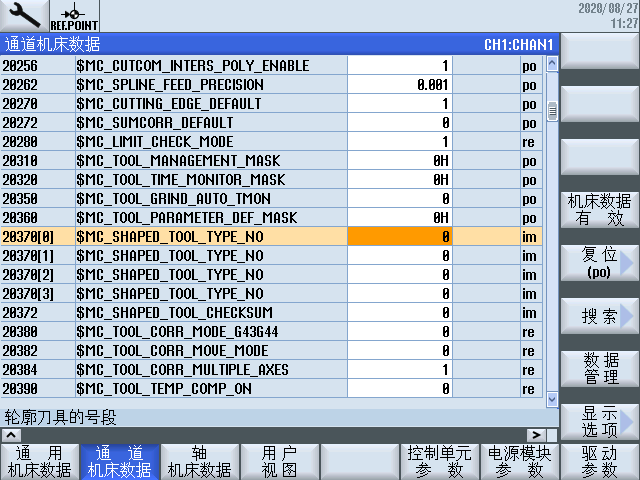This screenshot has width=640, height=480.
Task: Click the vertical scrollbar up arrow
Action: click(552, 64)
